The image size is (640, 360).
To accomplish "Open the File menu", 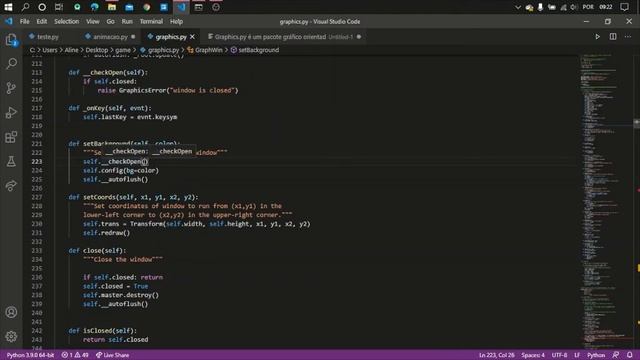I will tap(24, 21).
